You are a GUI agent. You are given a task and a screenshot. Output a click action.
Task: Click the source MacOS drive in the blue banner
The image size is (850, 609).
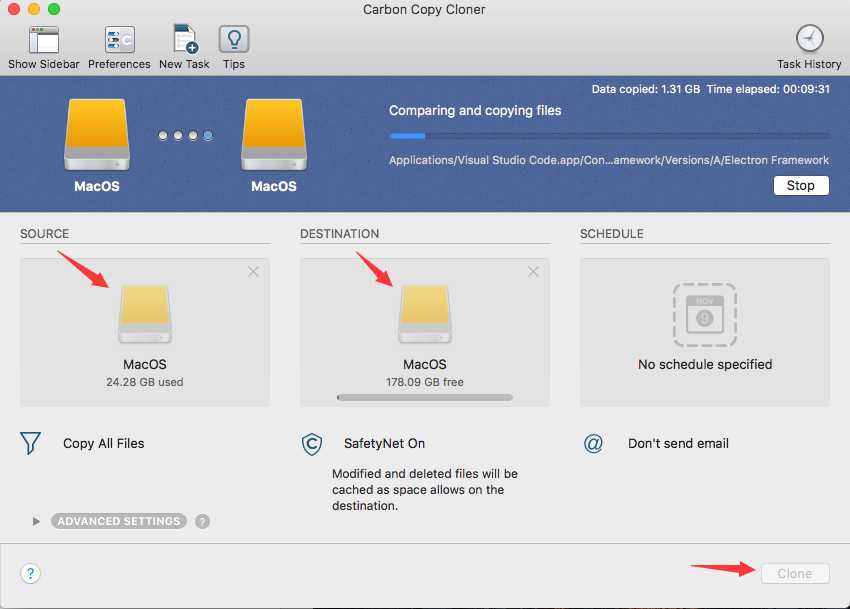(x=96, y=134)
